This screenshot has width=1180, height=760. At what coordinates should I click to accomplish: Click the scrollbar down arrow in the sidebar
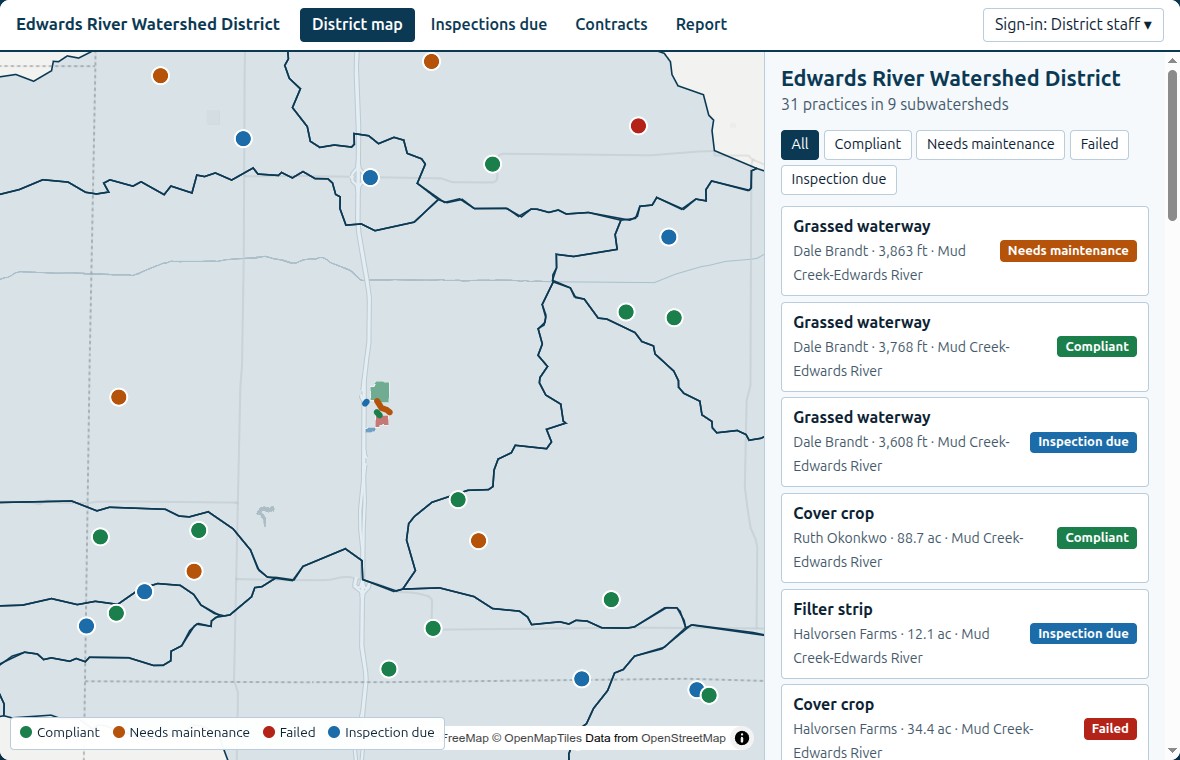[x=1172, y=752]
